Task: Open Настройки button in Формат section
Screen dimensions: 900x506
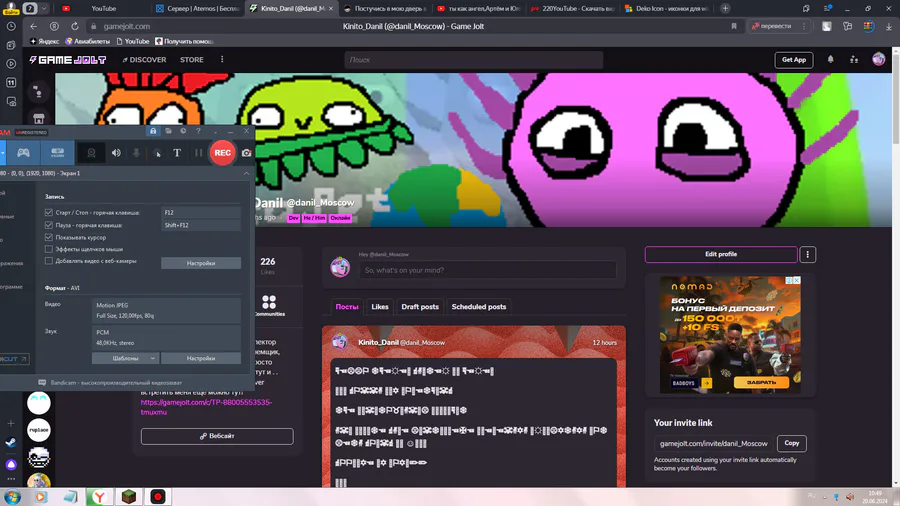Action: pyautogui.click(x=201, y=358)
